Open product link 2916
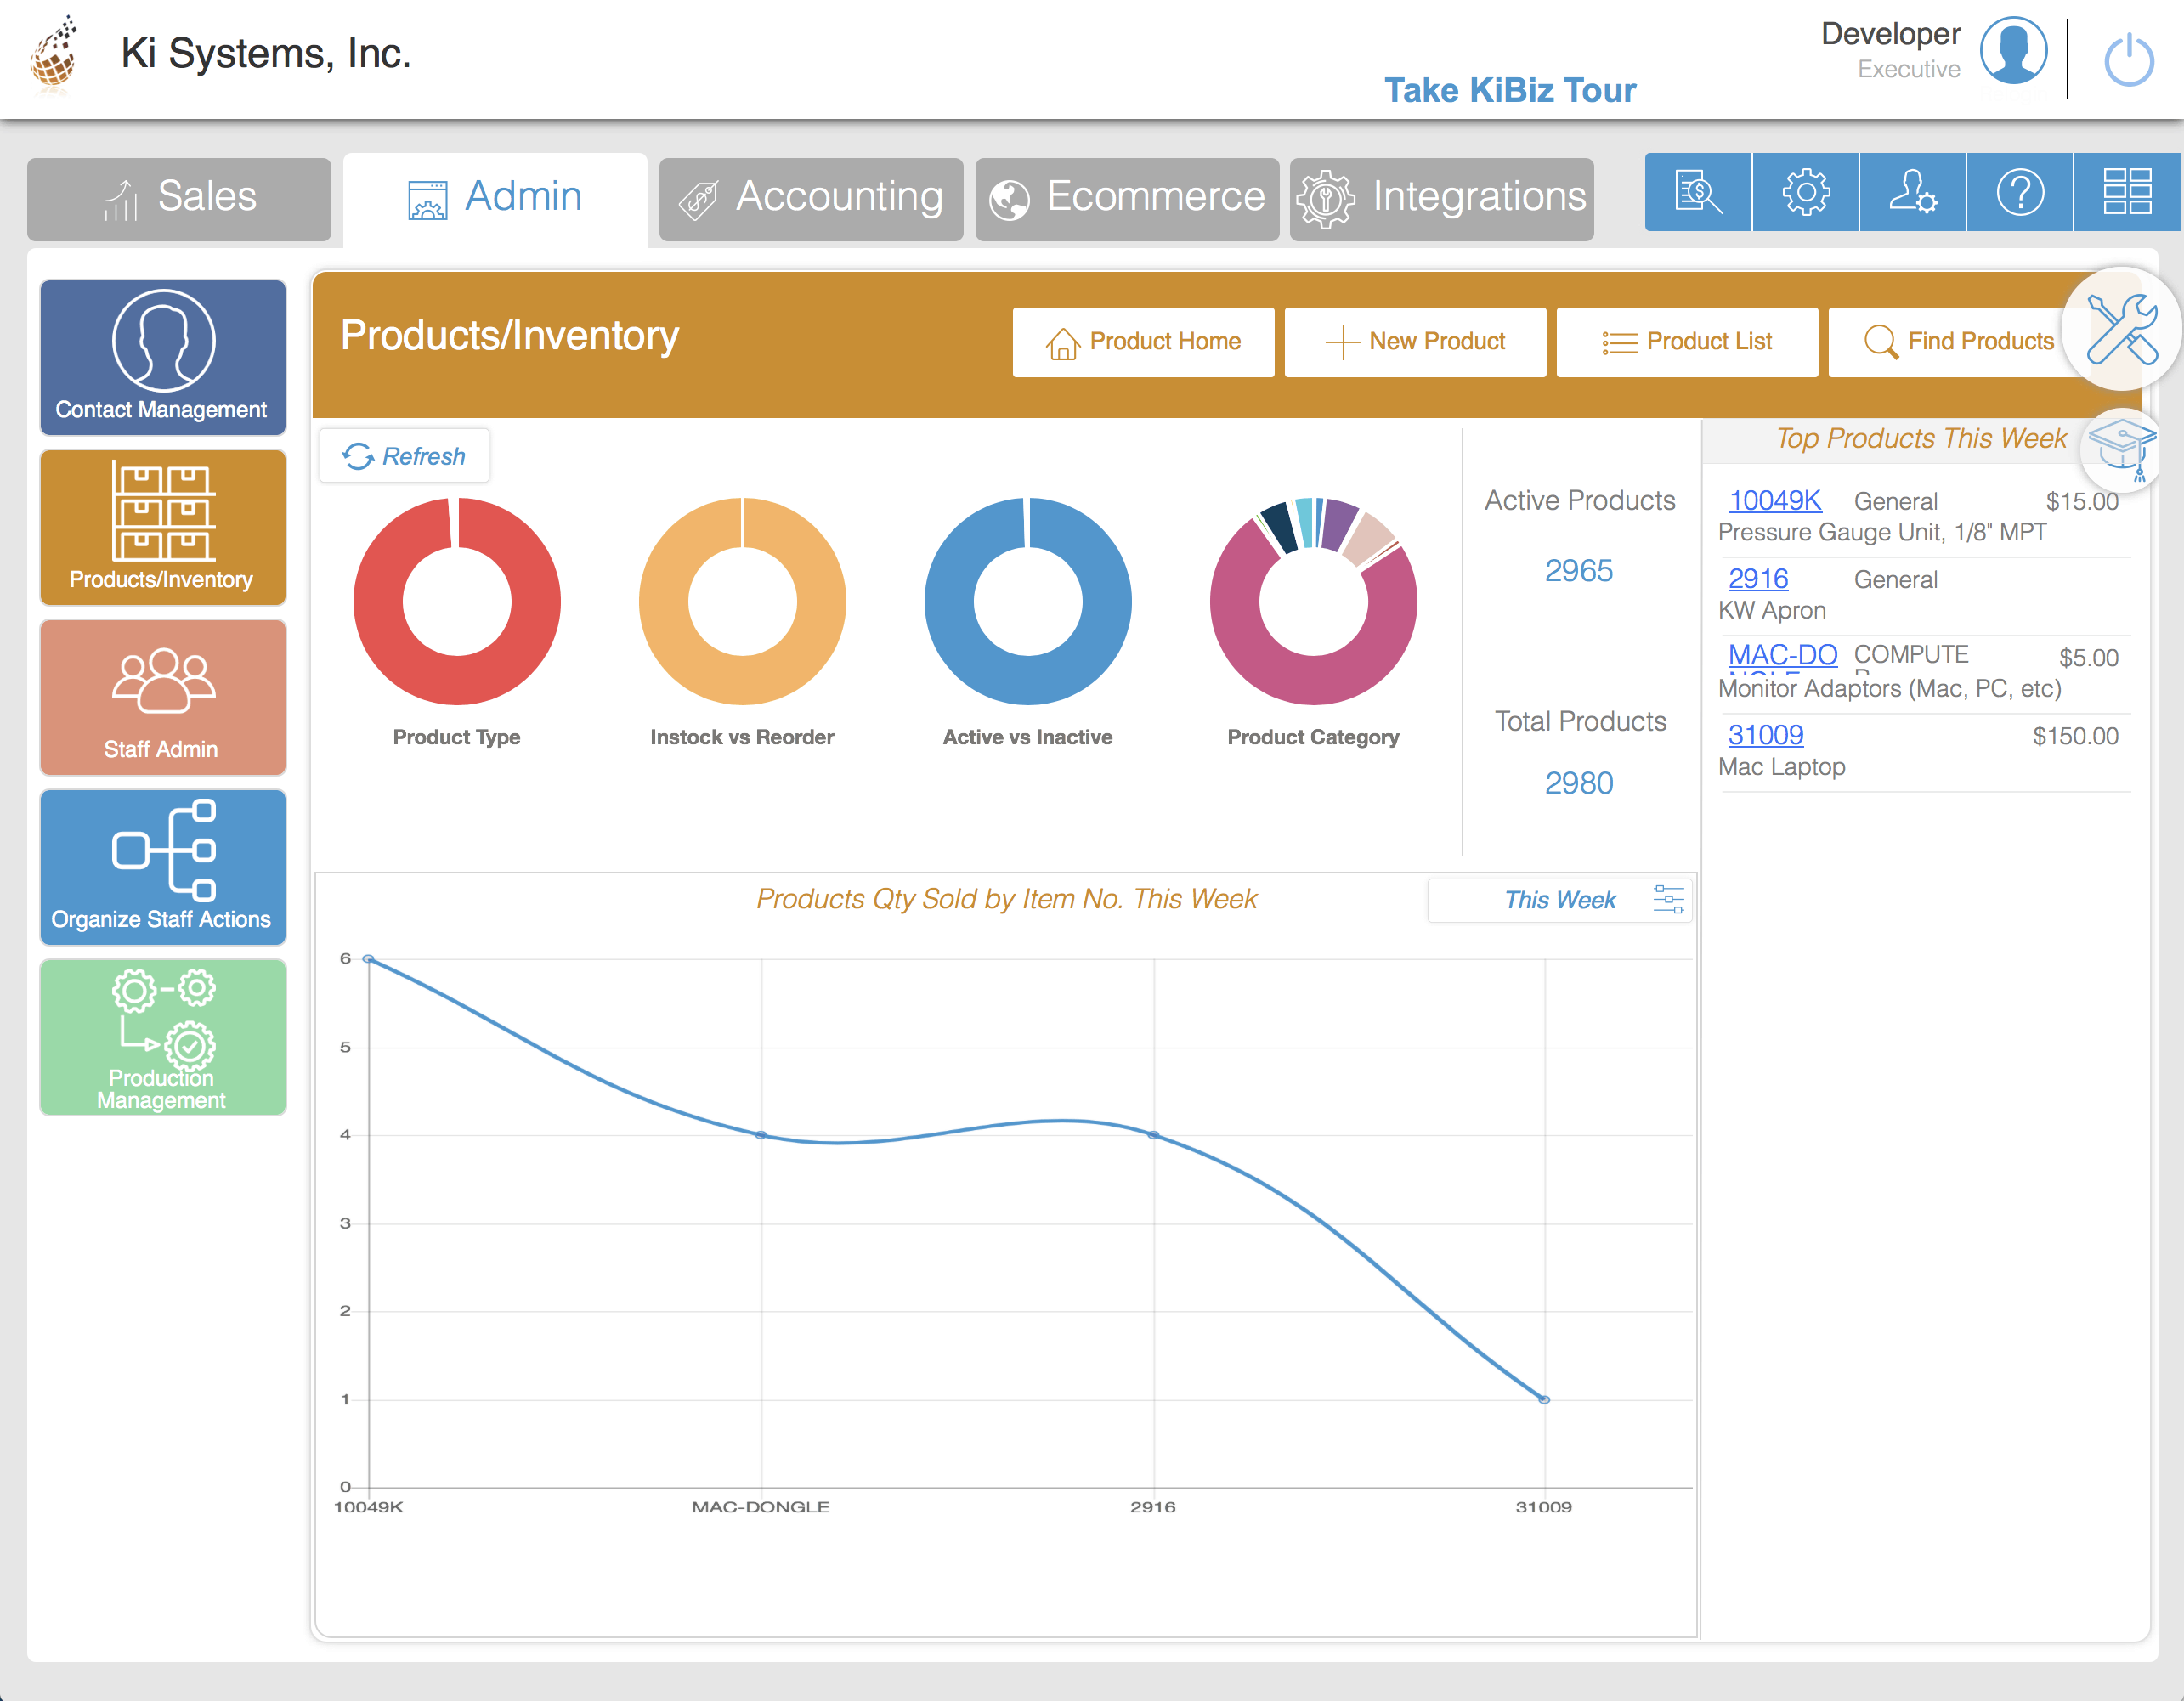The width and height of the screenshot is (2184, 1701). [1758, 579]
